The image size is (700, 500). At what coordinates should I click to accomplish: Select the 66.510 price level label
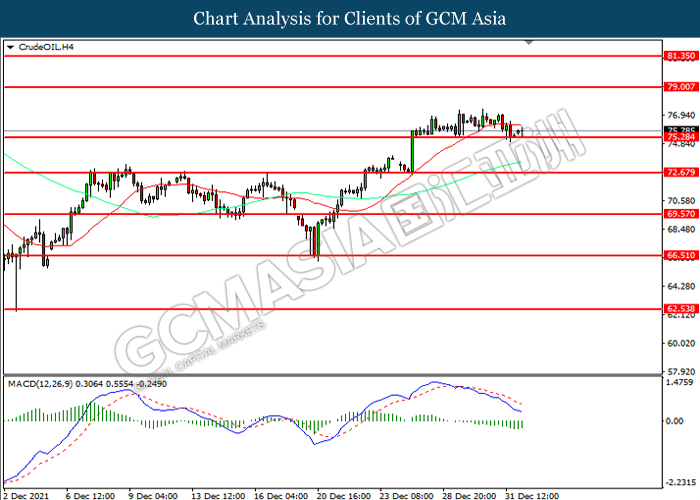[x=681, y=255]
